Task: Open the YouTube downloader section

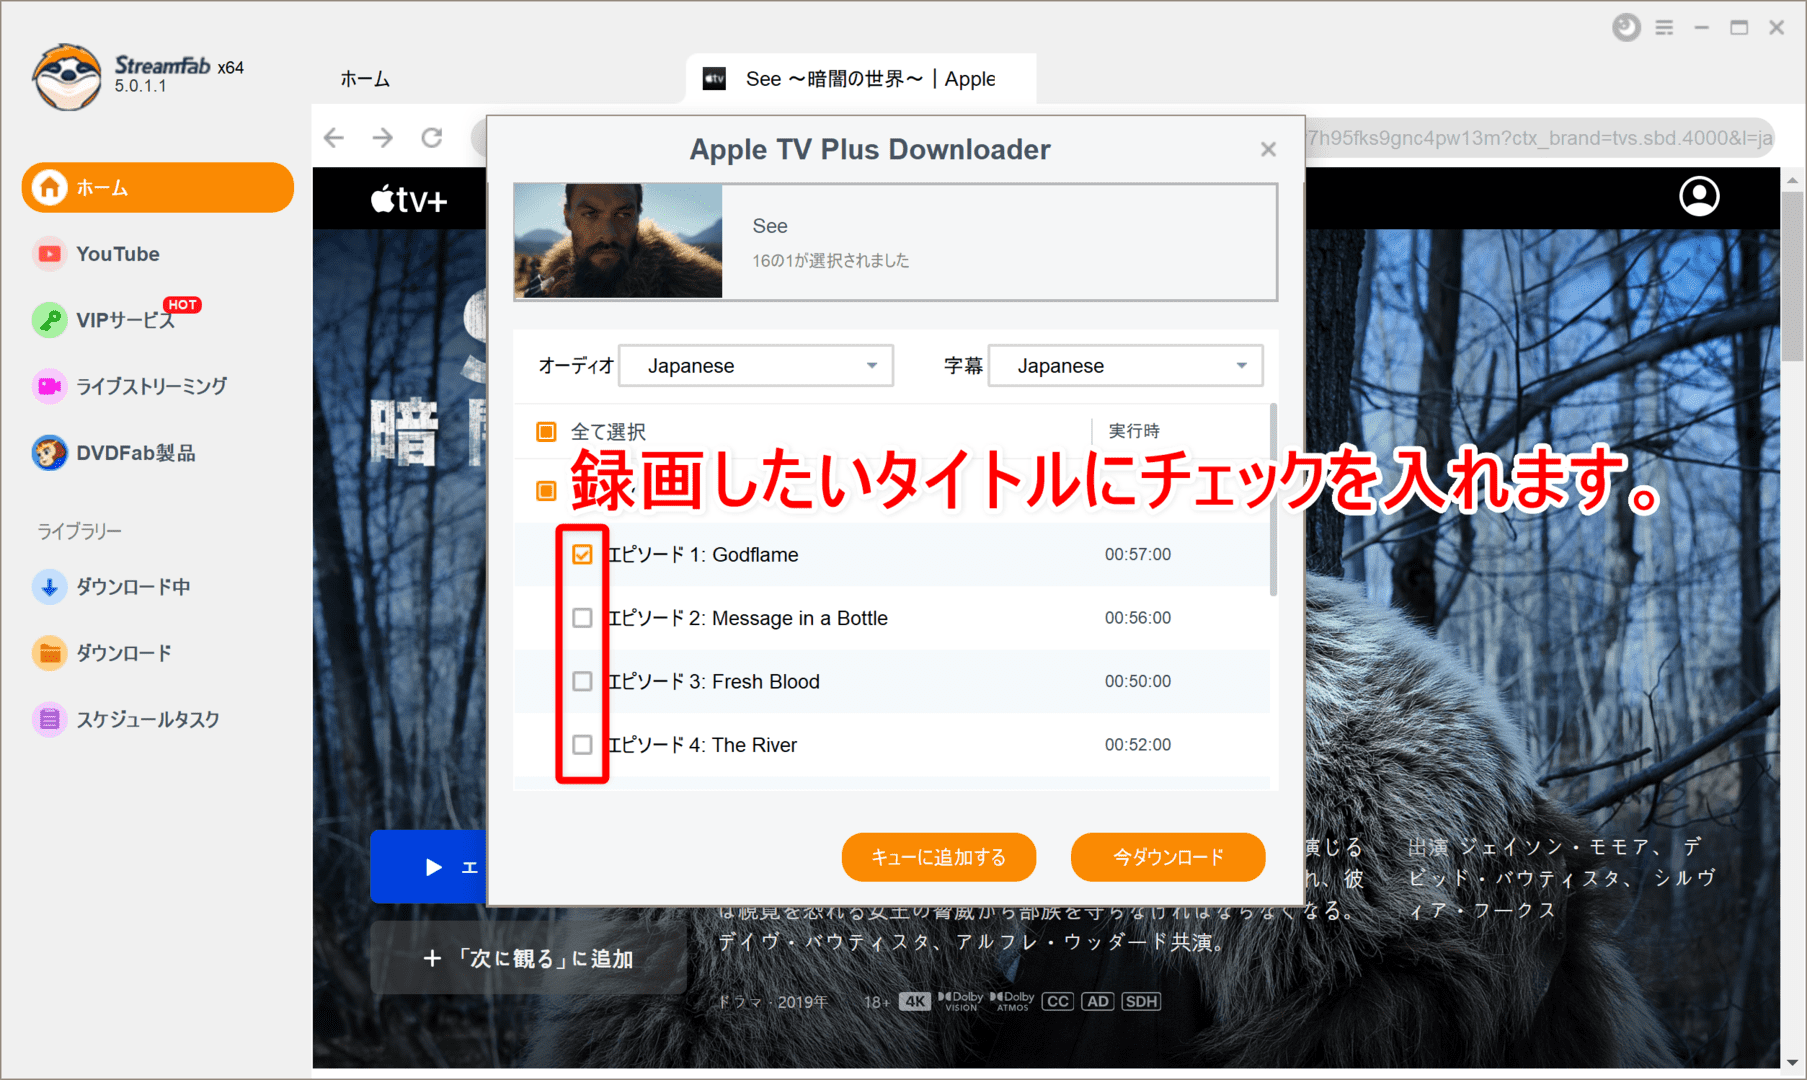Action: (117, 253)
